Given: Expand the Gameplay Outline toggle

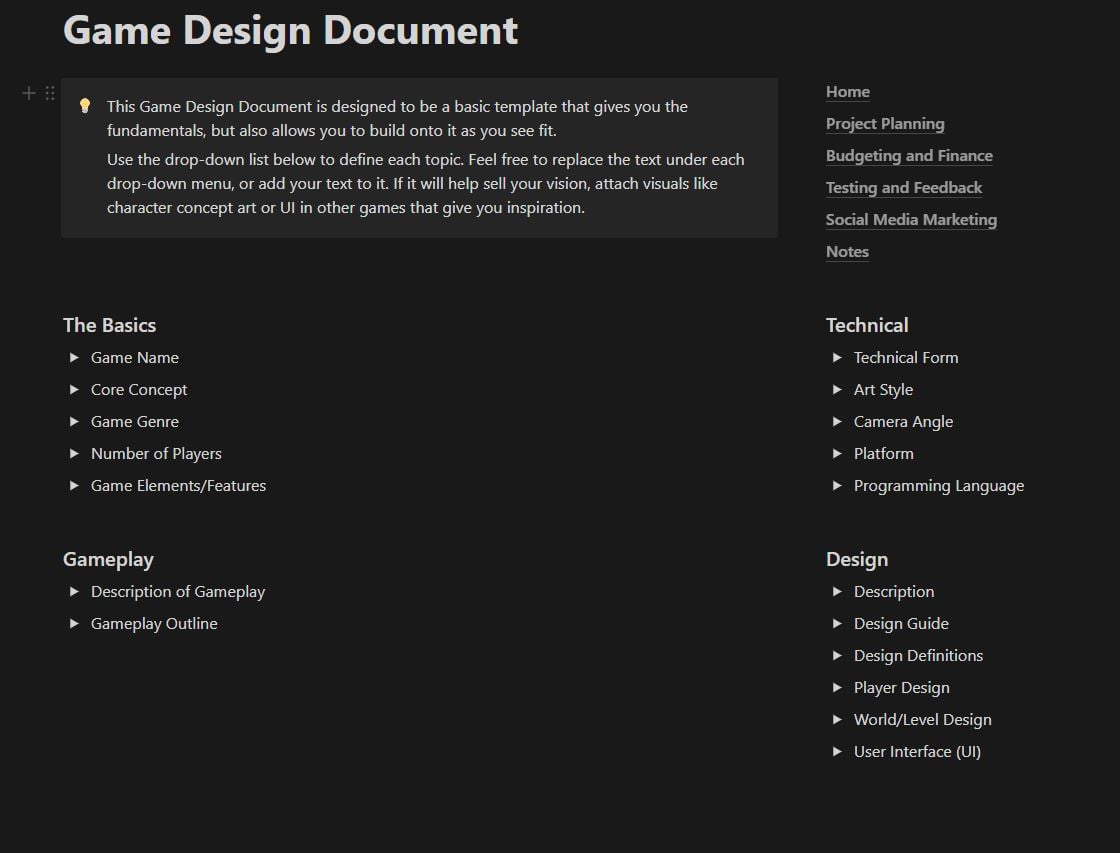Looking at the screenshot, I should (74, 623).
